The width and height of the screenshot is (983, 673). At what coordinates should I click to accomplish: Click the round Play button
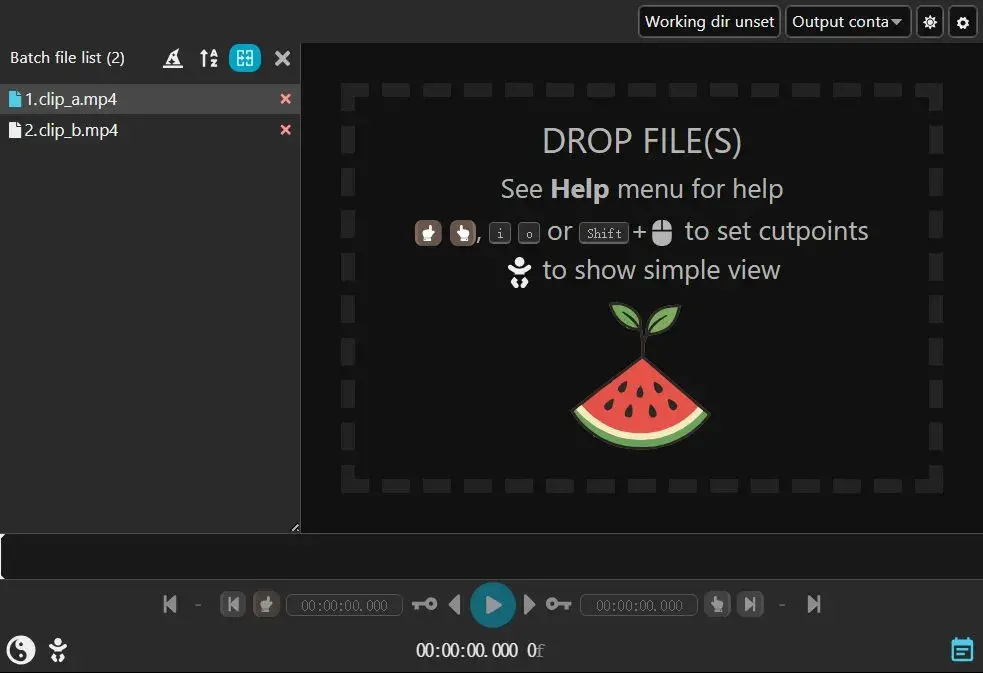point(493,605)
